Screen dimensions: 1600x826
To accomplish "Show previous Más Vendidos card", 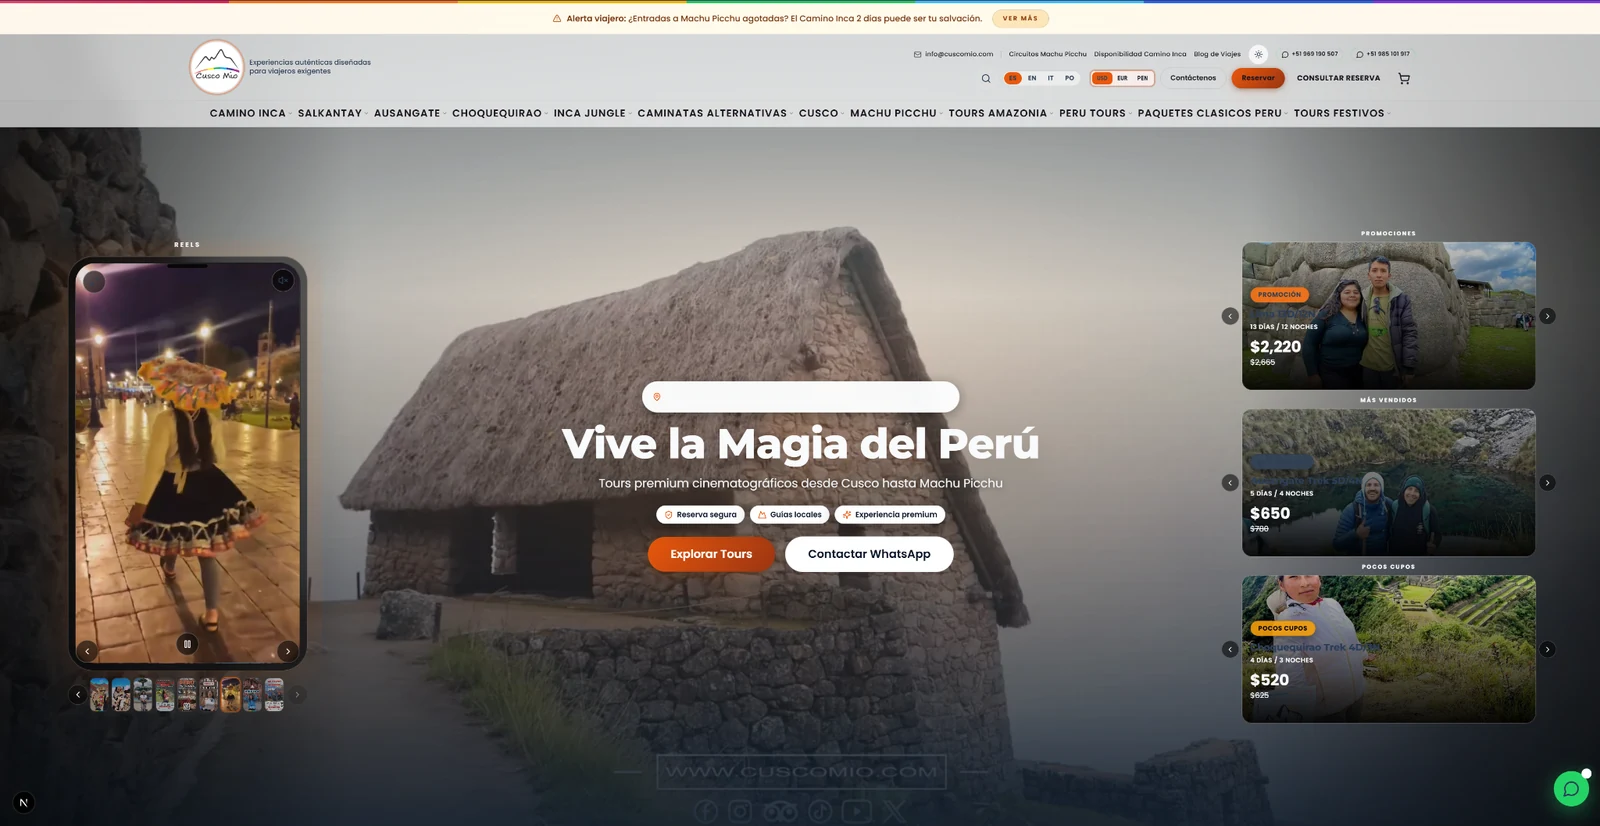I will [x=1230, y=483].
